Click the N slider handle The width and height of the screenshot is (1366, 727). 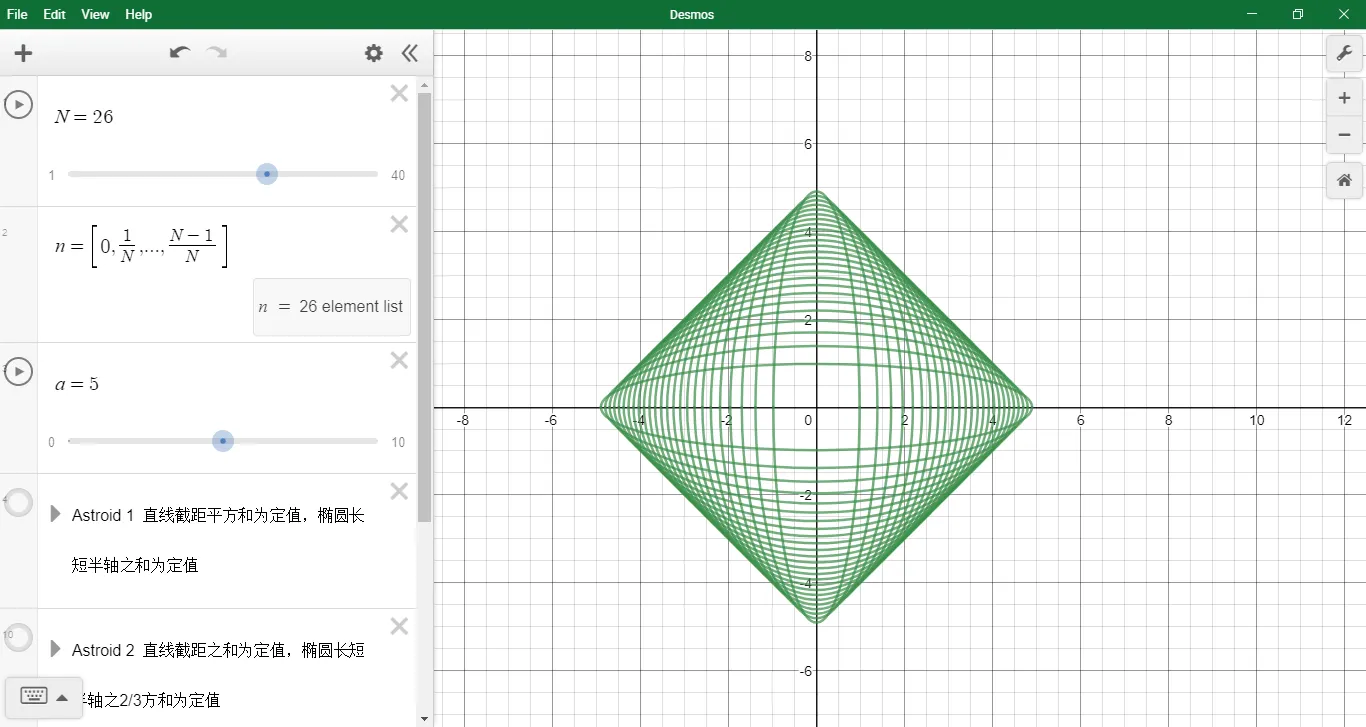click(266, 174)
